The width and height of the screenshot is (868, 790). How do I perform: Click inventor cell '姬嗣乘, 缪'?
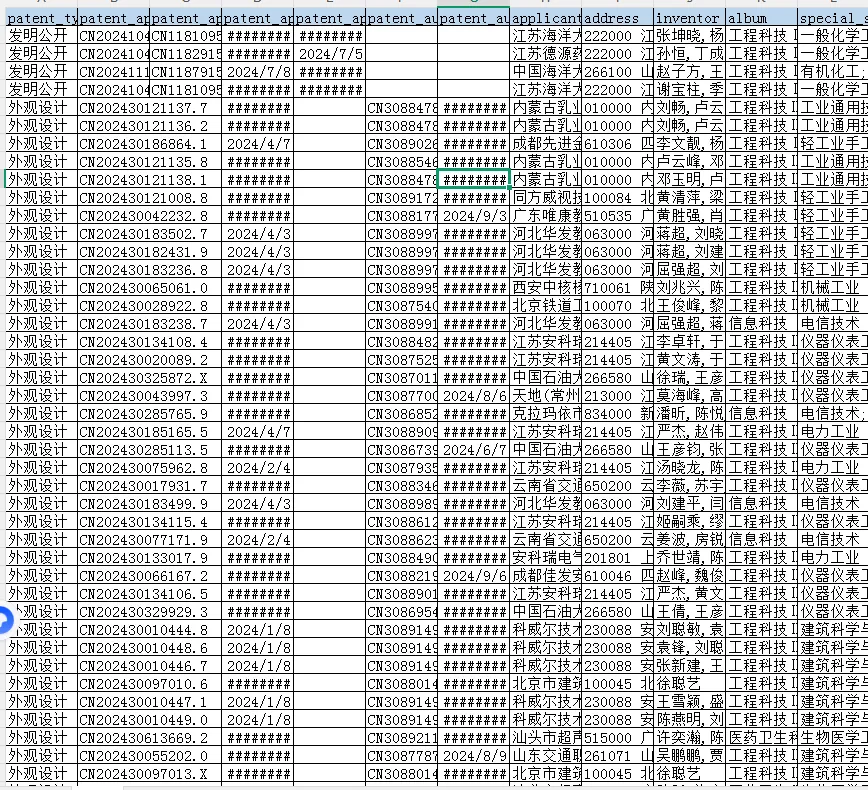pos(689,521)
